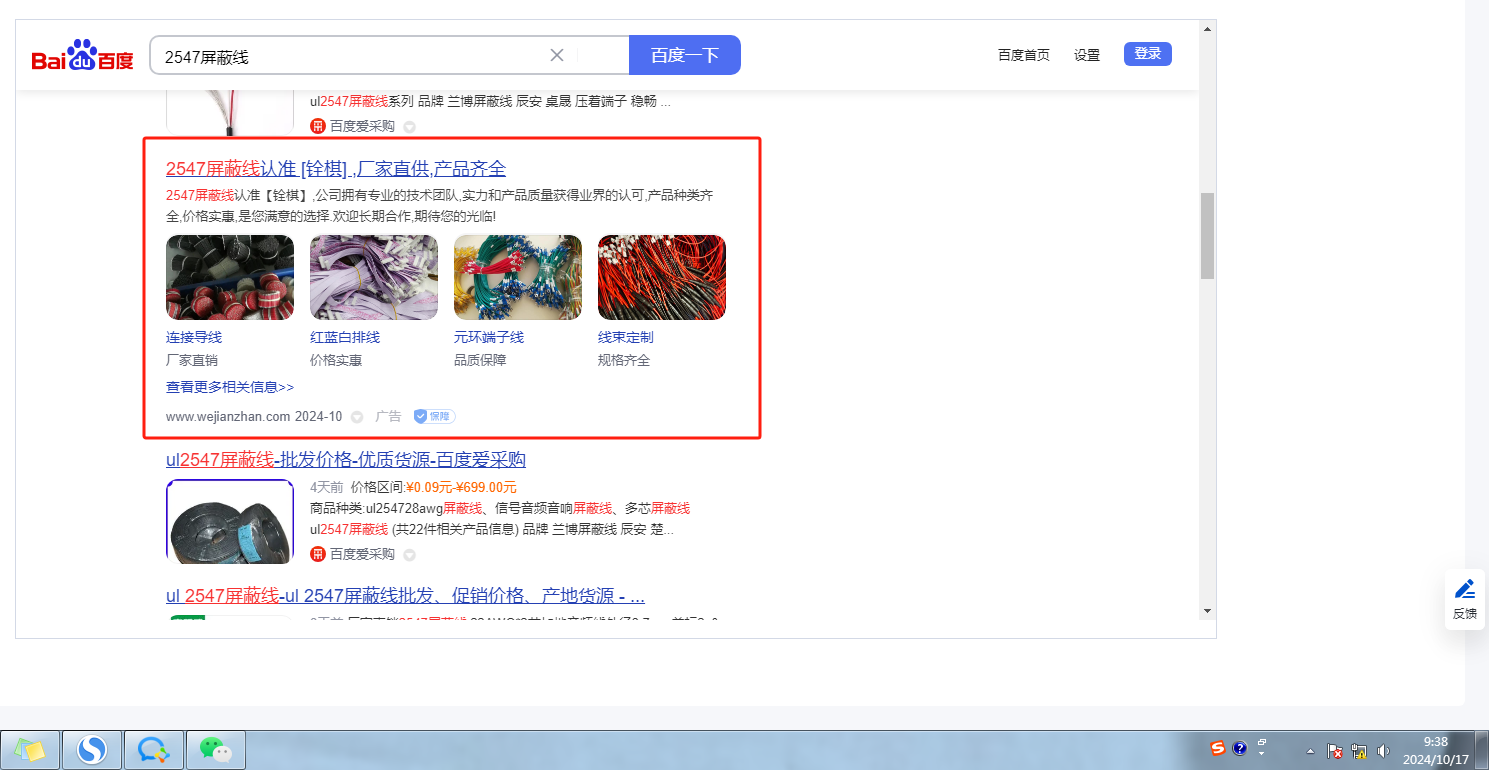The height and width of the screenshot is (770, 1489).
Task: Click the 广告 ad label
Action: pyautogui.click(x=388, y=416)
